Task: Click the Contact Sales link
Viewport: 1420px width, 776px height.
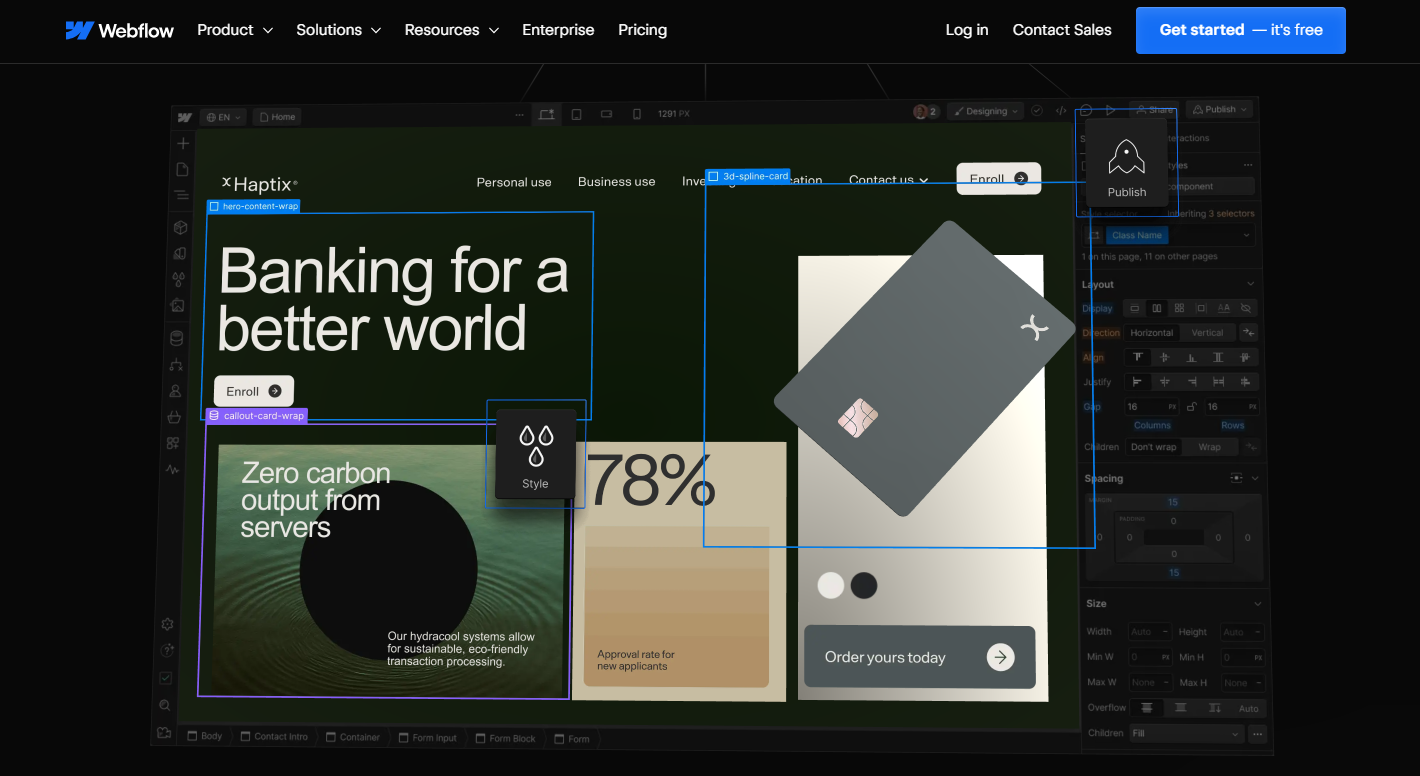Action: pyautogui.click(x=1062, y=30)
